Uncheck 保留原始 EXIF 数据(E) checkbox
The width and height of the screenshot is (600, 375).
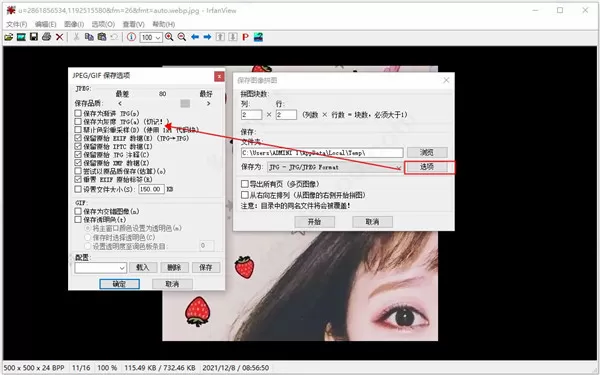(78, 138)
